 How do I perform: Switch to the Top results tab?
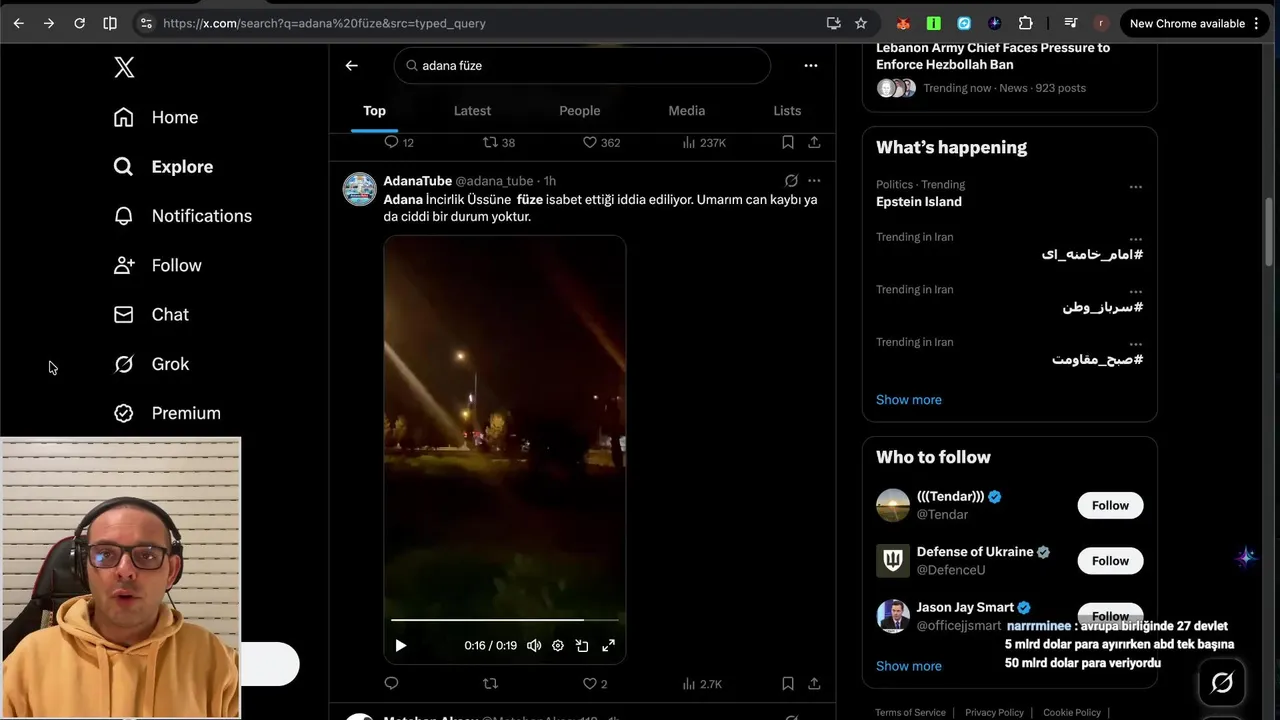tap(375, 111)
